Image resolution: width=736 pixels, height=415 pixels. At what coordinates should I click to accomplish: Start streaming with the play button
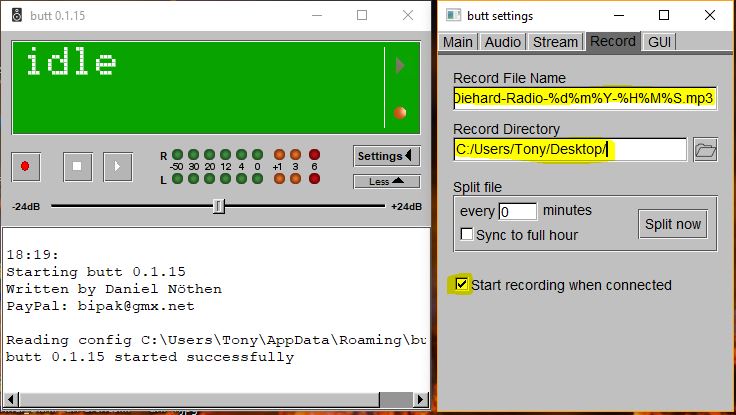coord(118,166)
